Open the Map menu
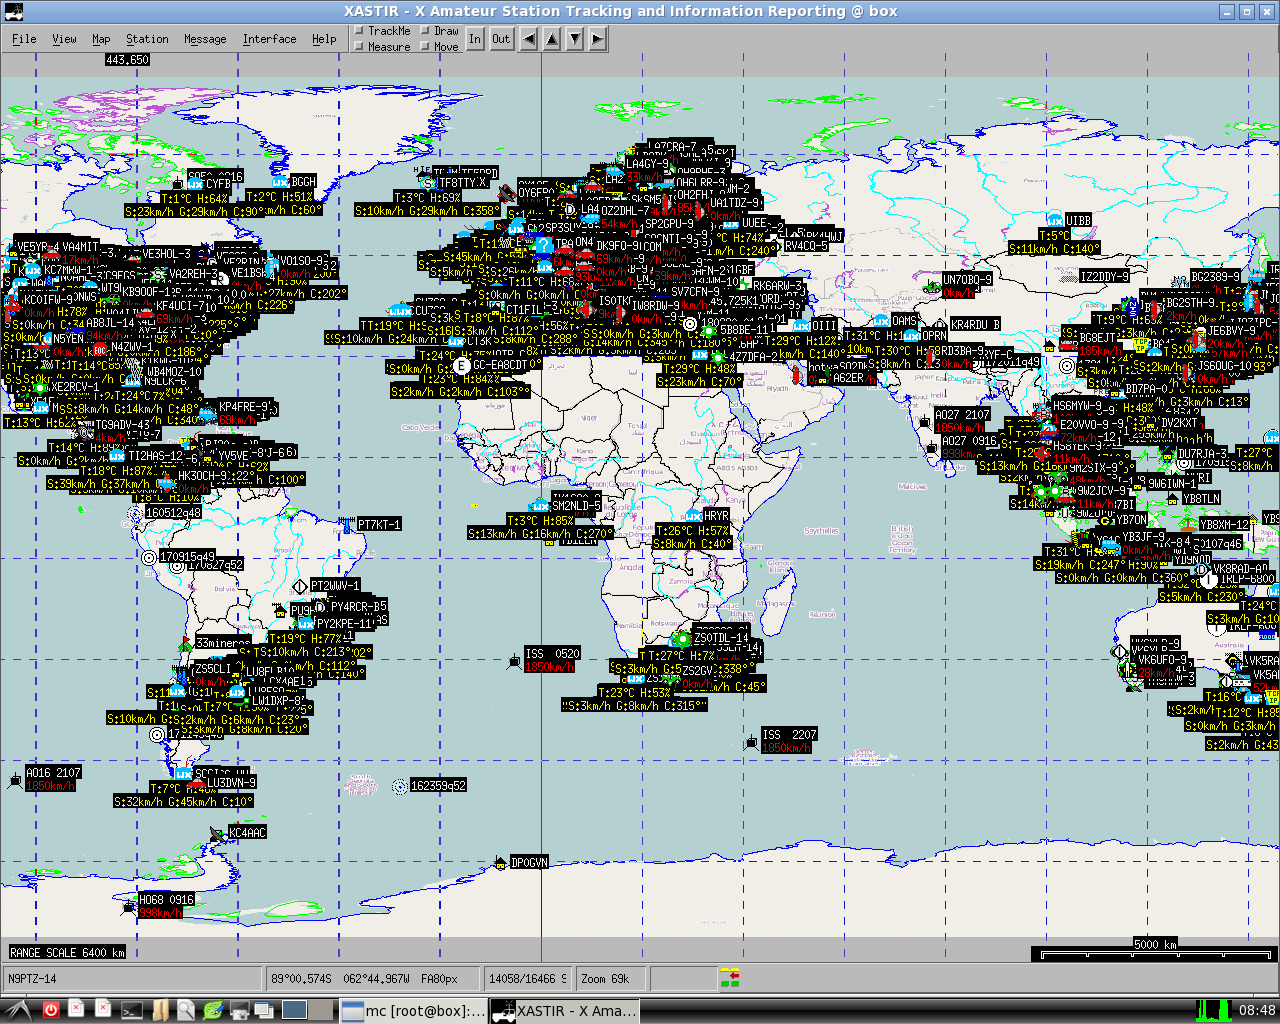The width and height of the screenshot is (1280, 1024). tap(101, 39)
